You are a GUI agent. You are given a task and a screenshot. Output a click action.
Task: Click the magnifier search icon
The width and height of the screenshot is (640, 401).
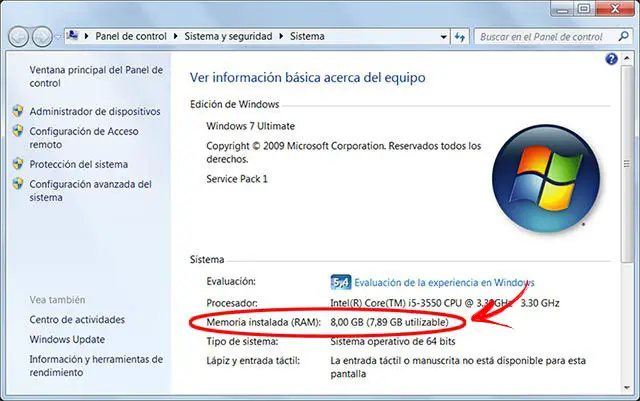click(x=623, y=37)
